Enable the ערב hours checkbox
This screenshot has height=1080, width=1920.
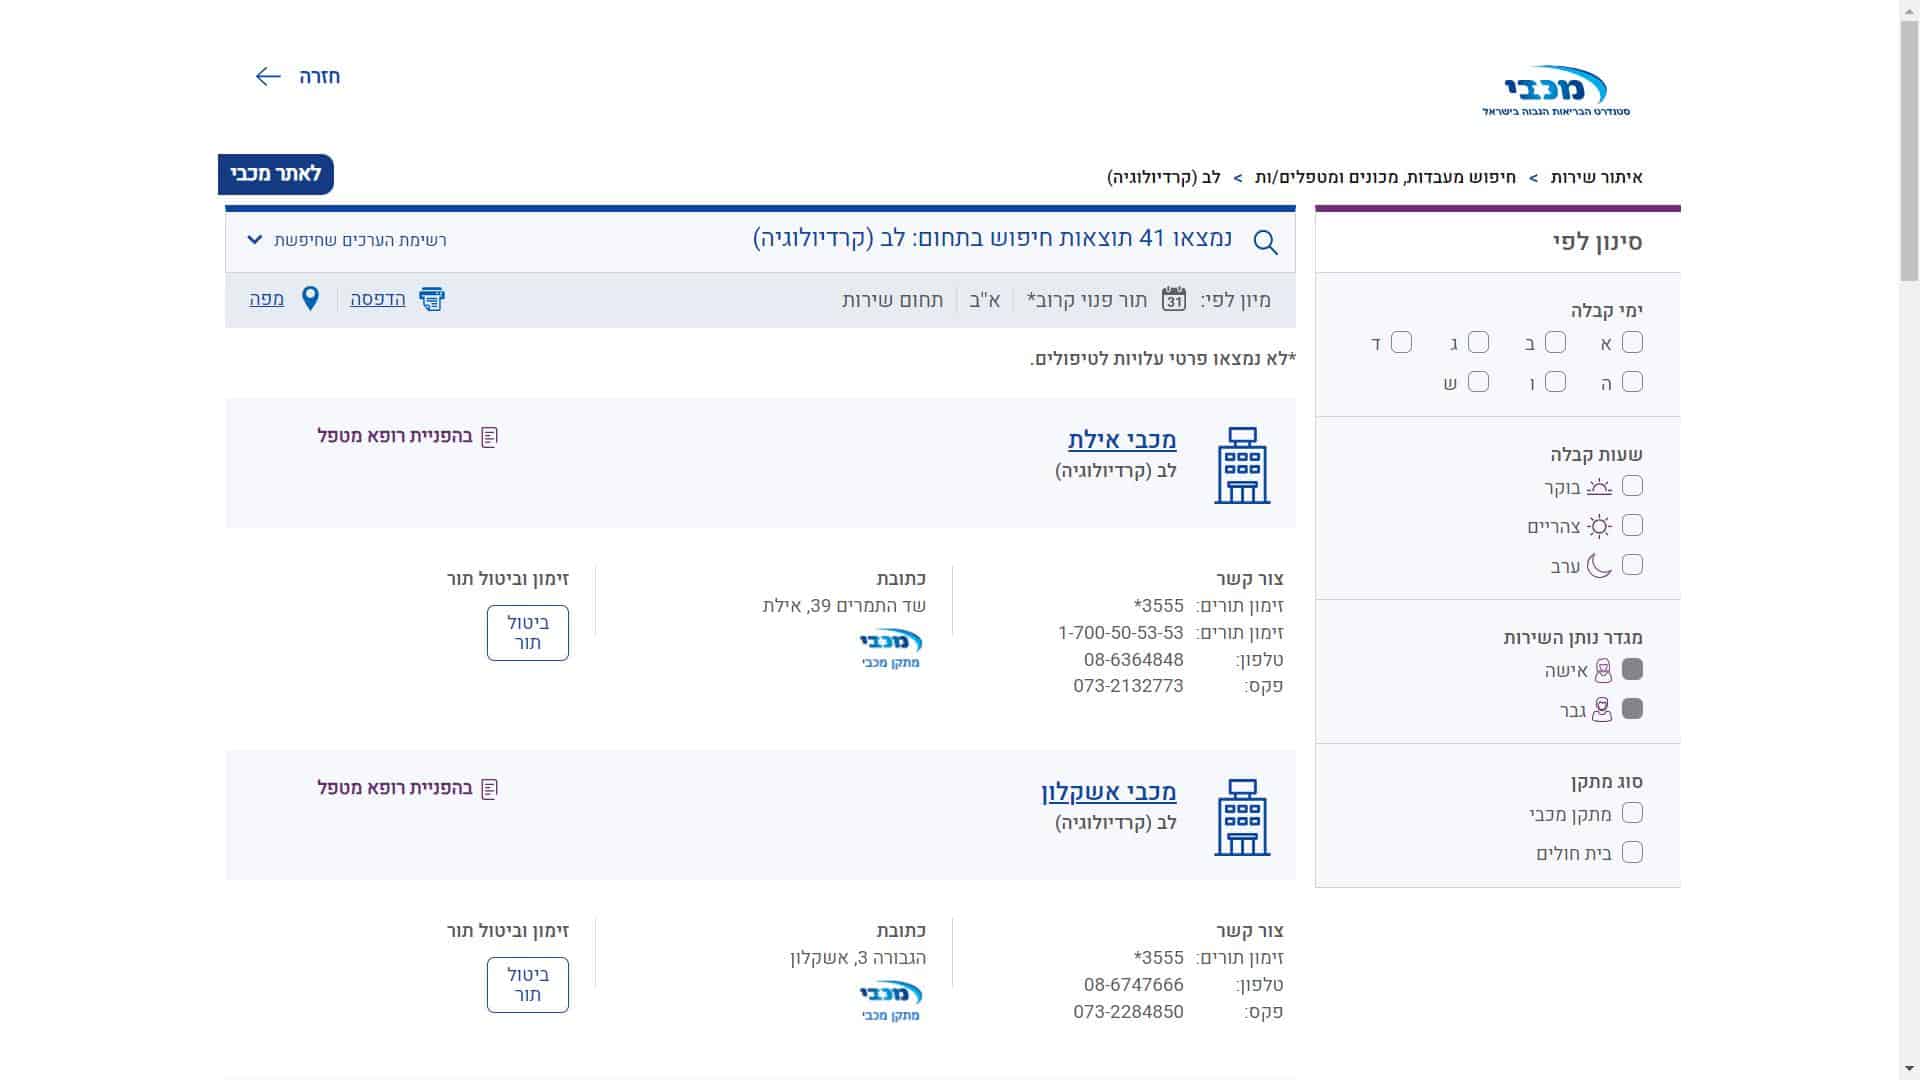tap(1632, 565)
